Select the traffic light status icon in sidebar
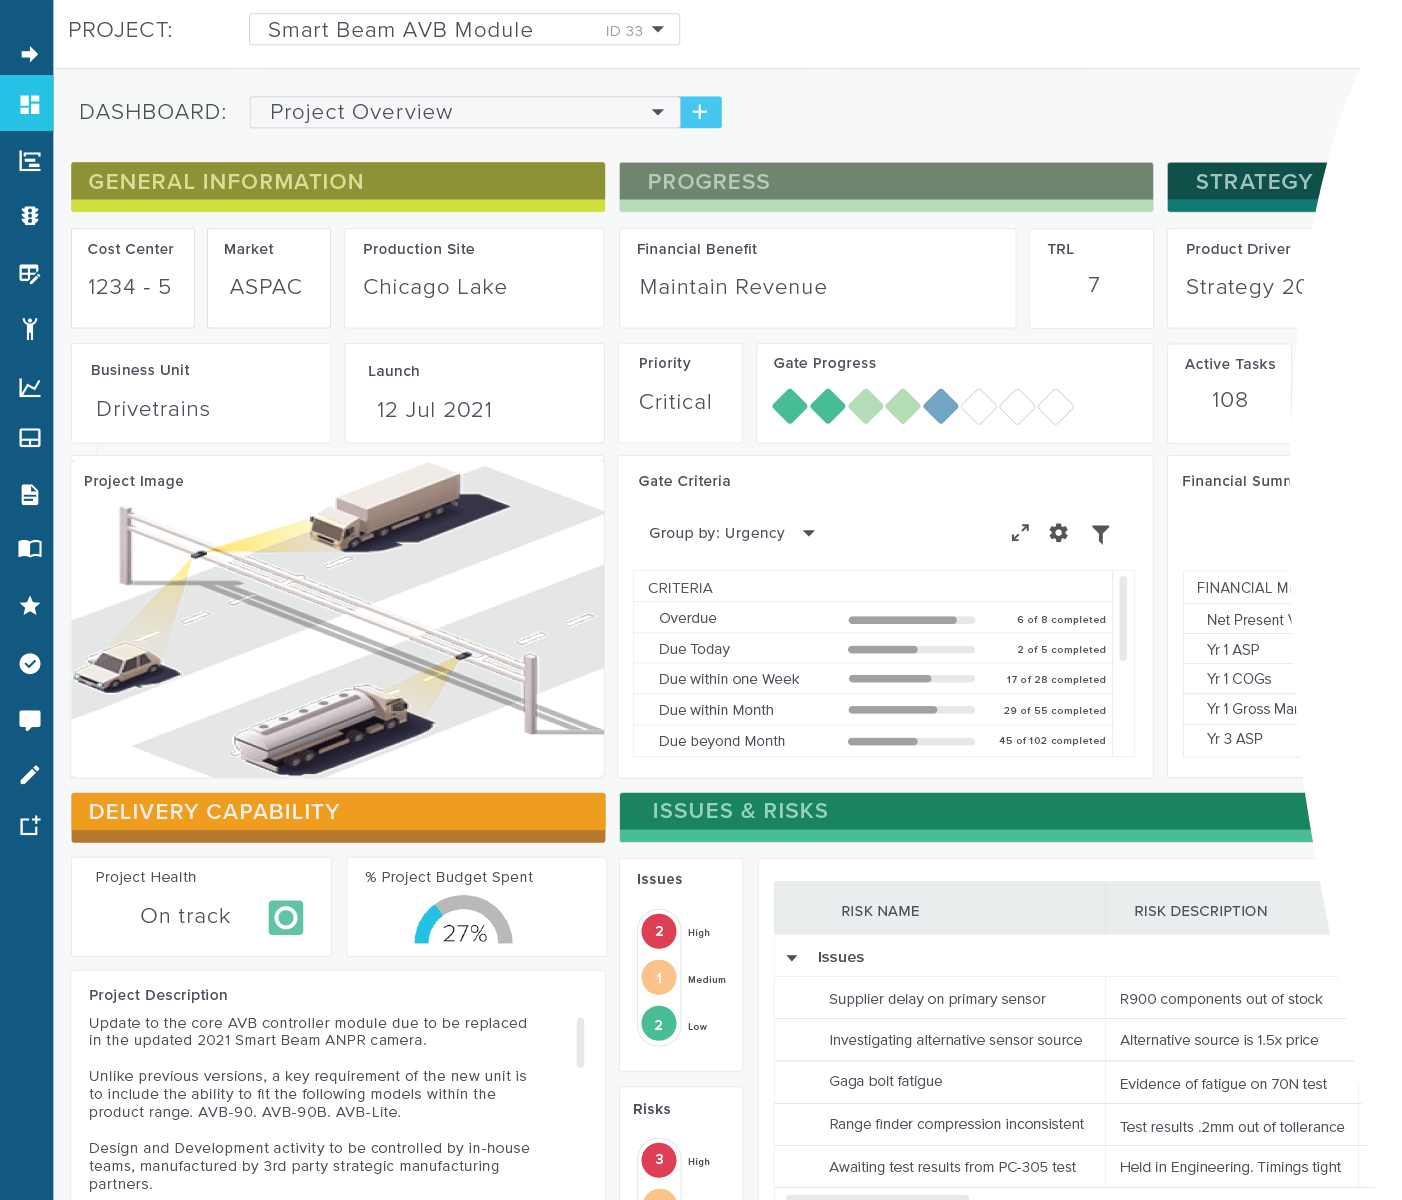 [27, 216]
